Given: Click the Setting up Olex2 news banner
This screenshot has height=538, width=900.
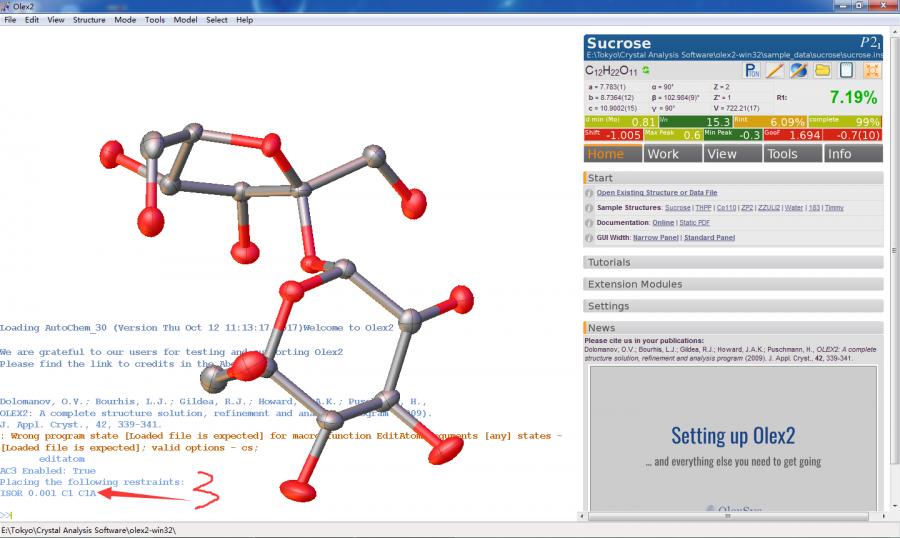Looking at the screenshot, I should click(x=733, y=439).
